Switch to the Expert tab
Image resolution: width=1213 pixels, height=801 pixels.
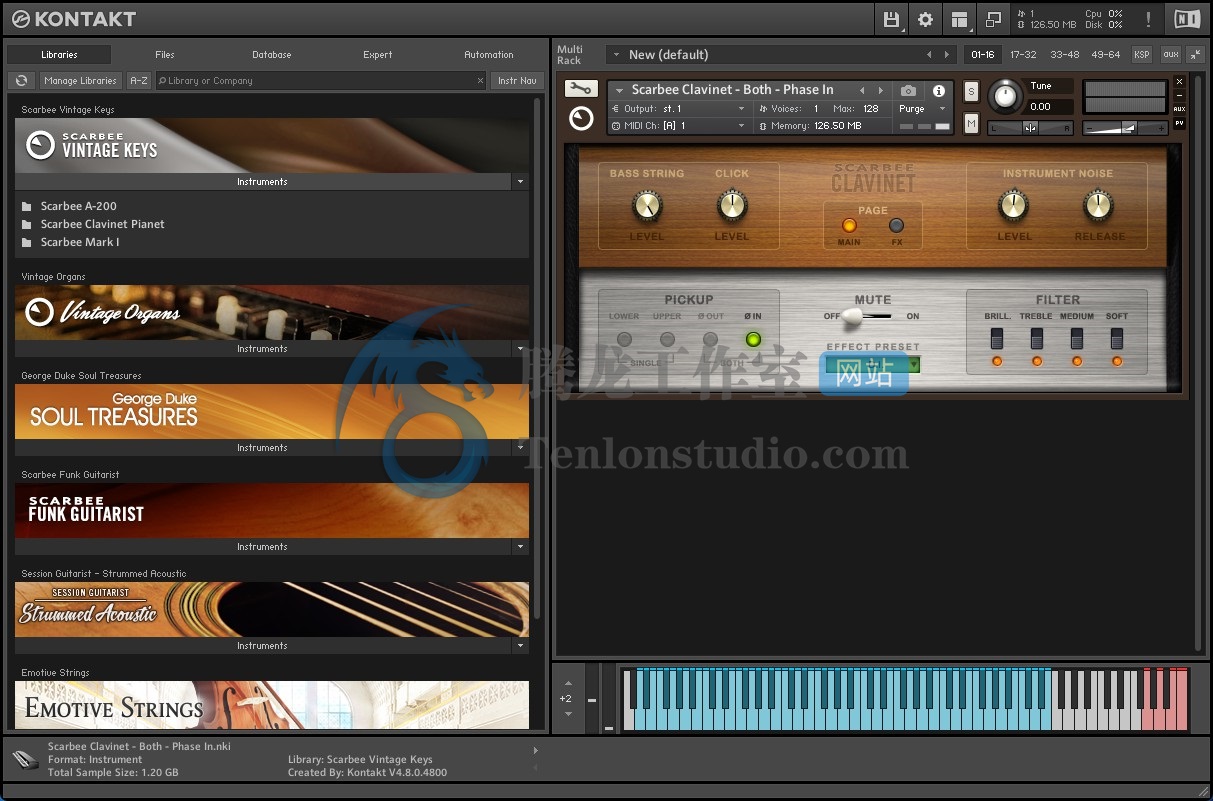tap(378, 55)
